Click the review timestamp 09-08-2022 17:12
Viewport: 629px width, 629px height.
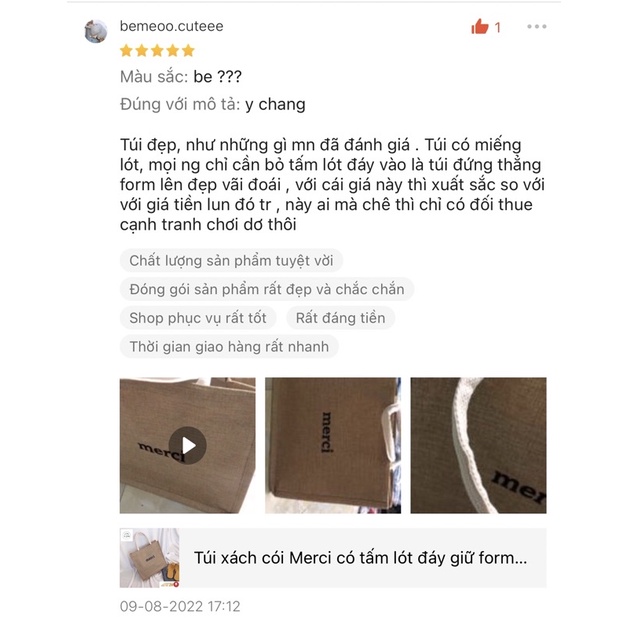click(x=180, y=606)
